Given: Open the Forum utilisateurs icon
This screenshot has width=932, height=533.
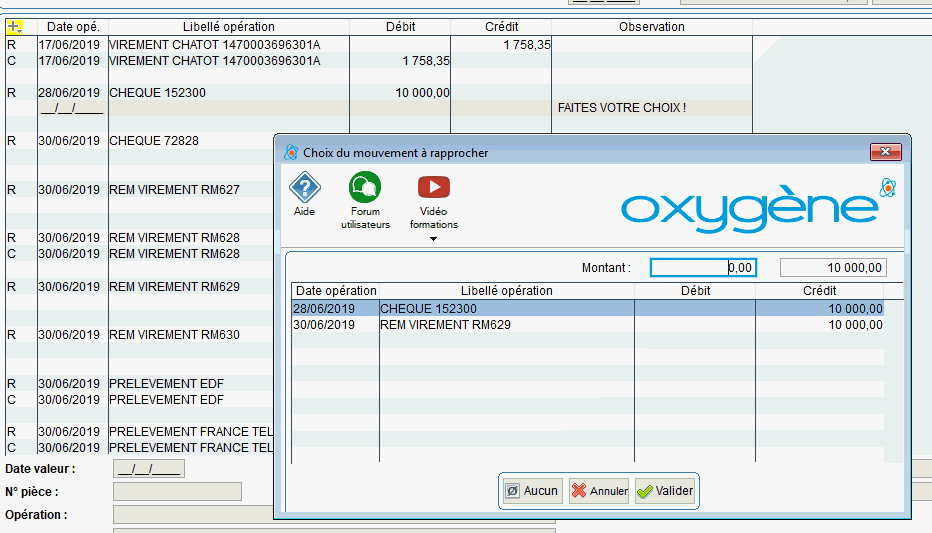Looking at the screenshot, I should [x=365, y=187].
